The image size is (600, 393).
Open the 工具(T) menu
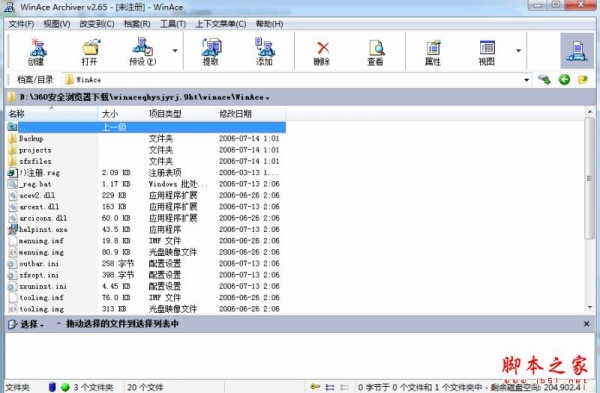pos(173,24)
